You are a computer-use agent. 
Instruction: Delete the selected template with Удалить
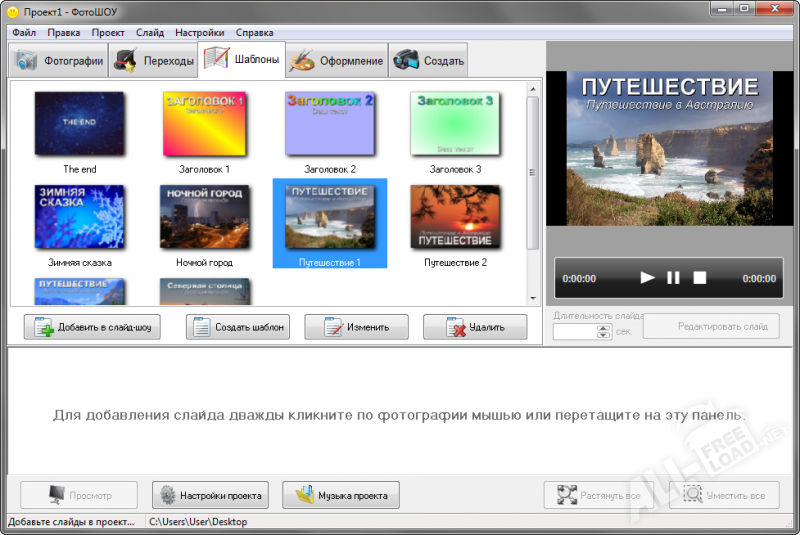click(x=474, y=327)
